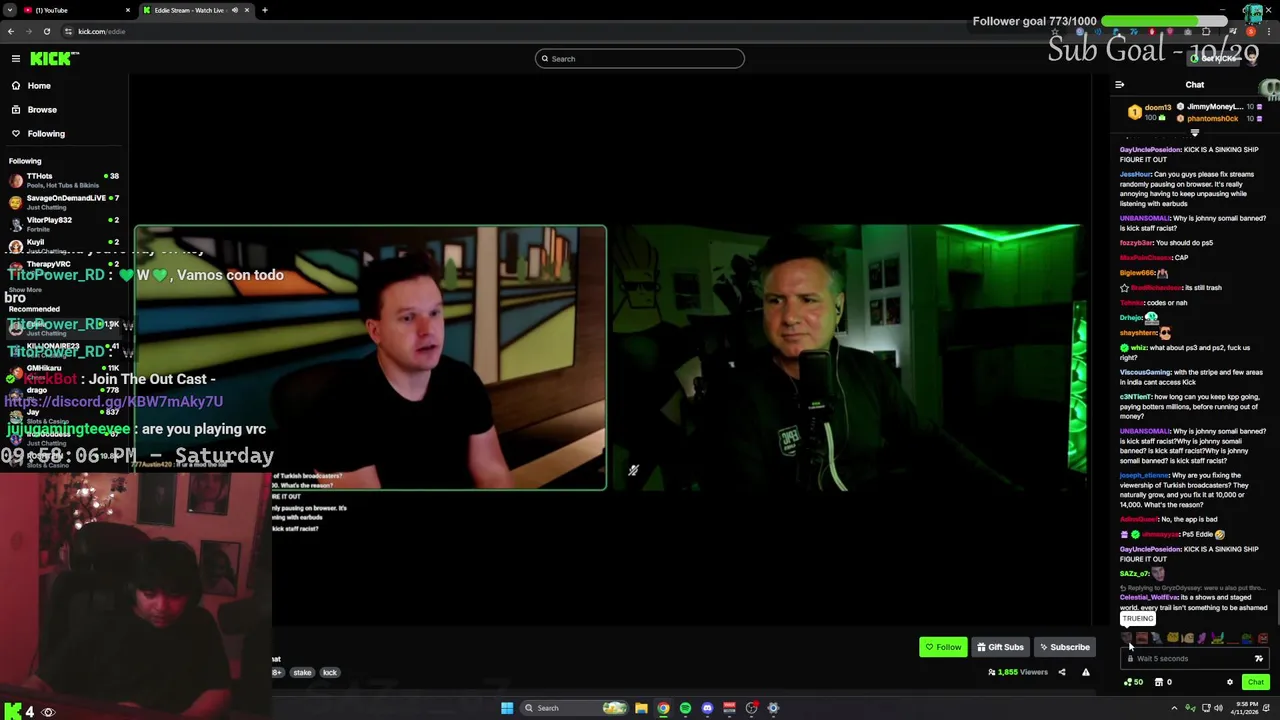This screenshot has width=1280, height=720.
Task: Click the KICK logo
Action: click(52, 59)
